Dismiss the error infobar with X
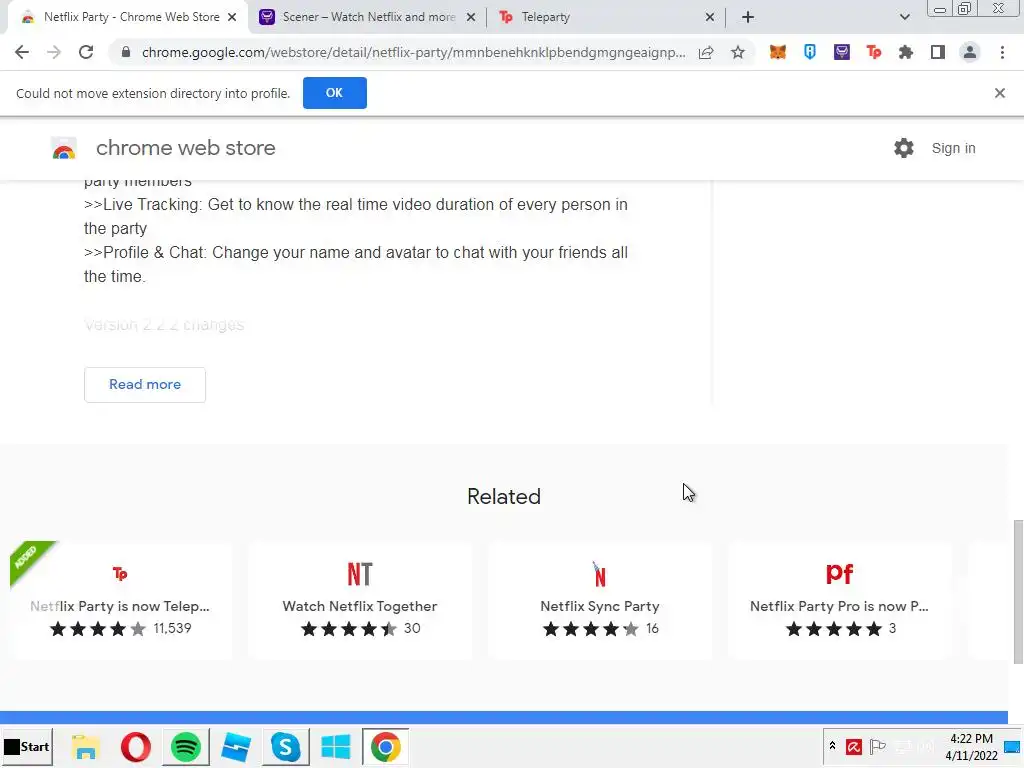1024x768 pixels. click(x=1000, y=93)
